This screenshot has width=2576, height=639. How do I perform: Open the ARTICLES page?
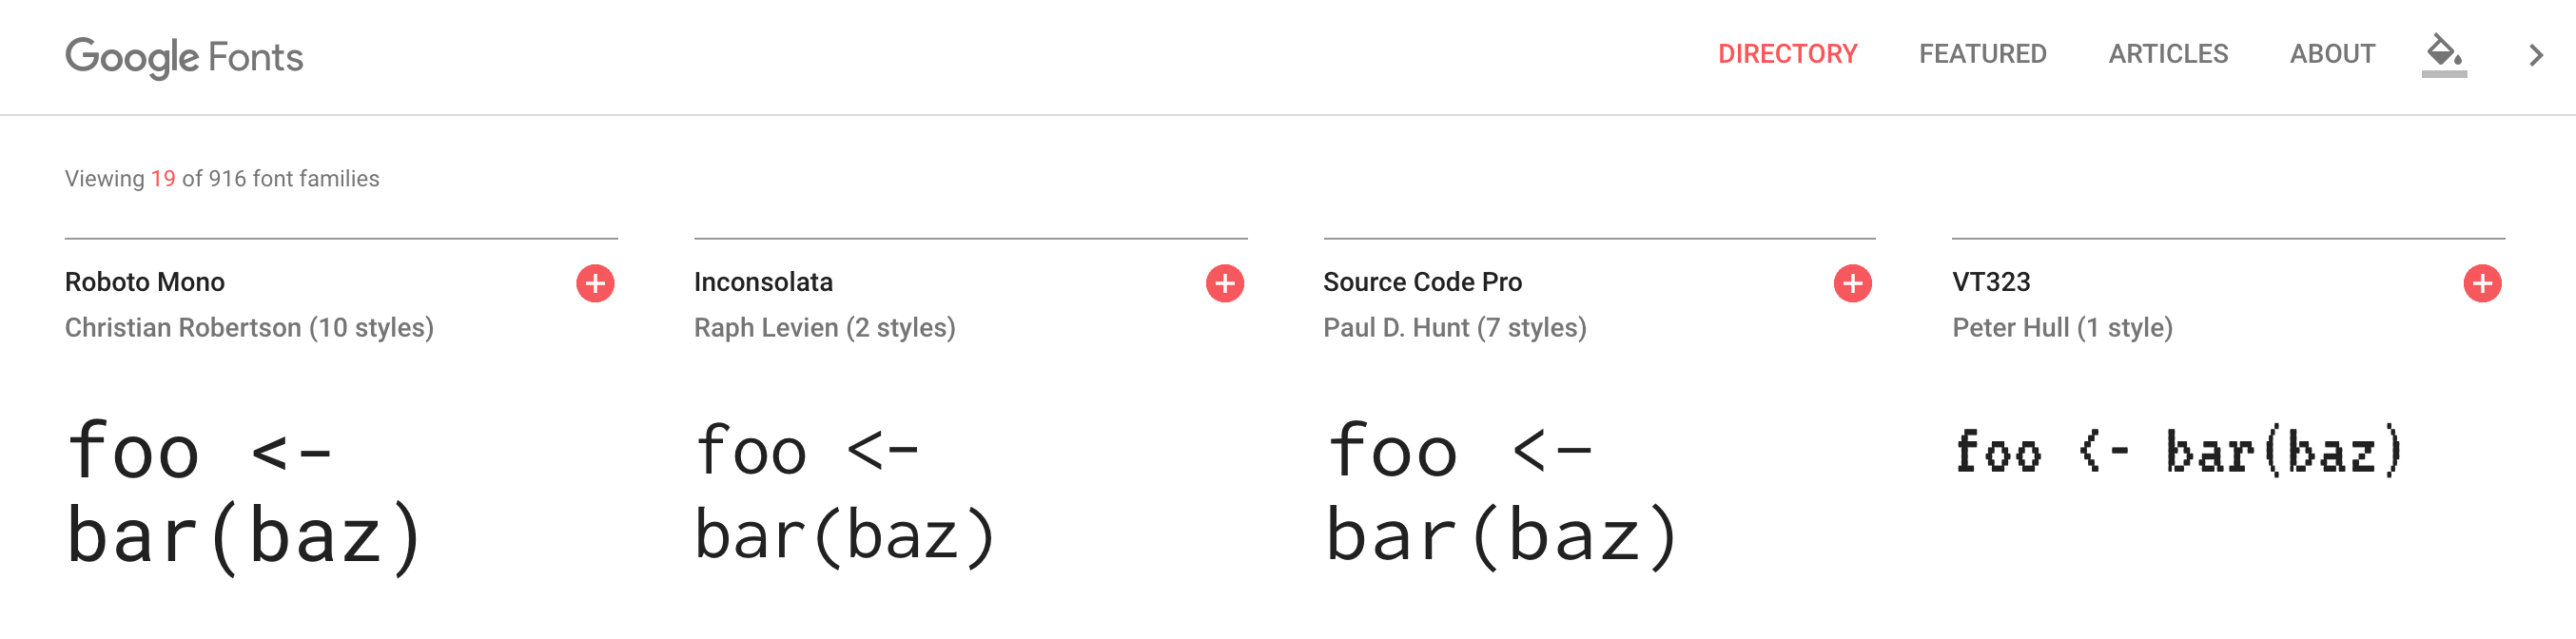(x=2168, y=54)
